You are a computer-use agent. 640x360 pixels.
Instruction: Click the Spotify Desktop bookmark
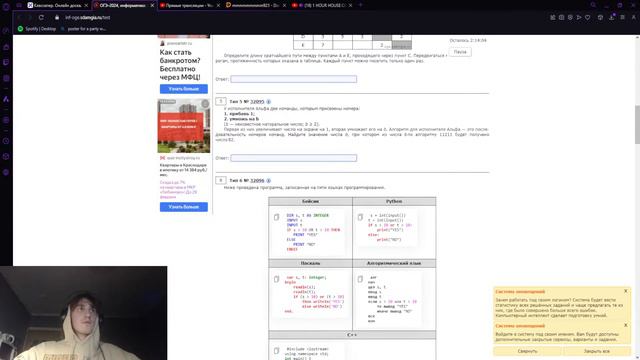tap(37, 29)
